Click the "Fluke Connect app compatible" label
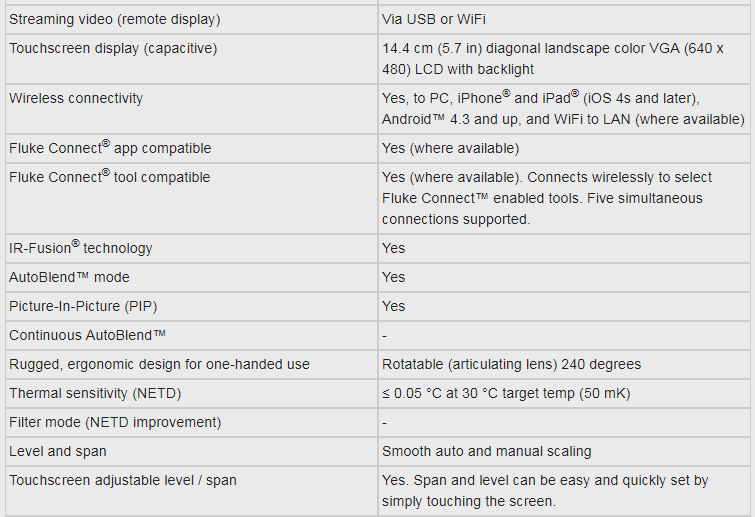Viewport: 755px width, 517px height. click(110, 148)
